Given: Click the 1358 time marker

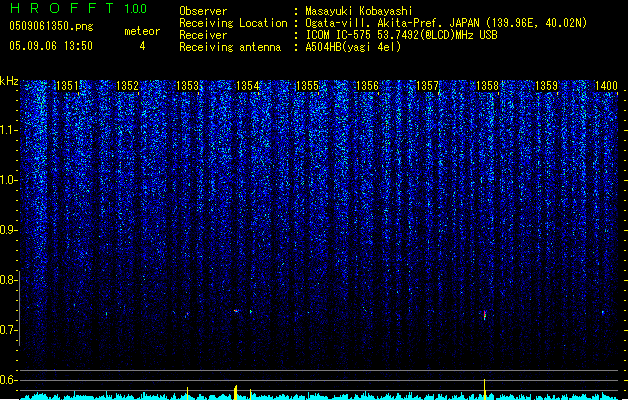Looking at the screenshot, I should [487, 85].
